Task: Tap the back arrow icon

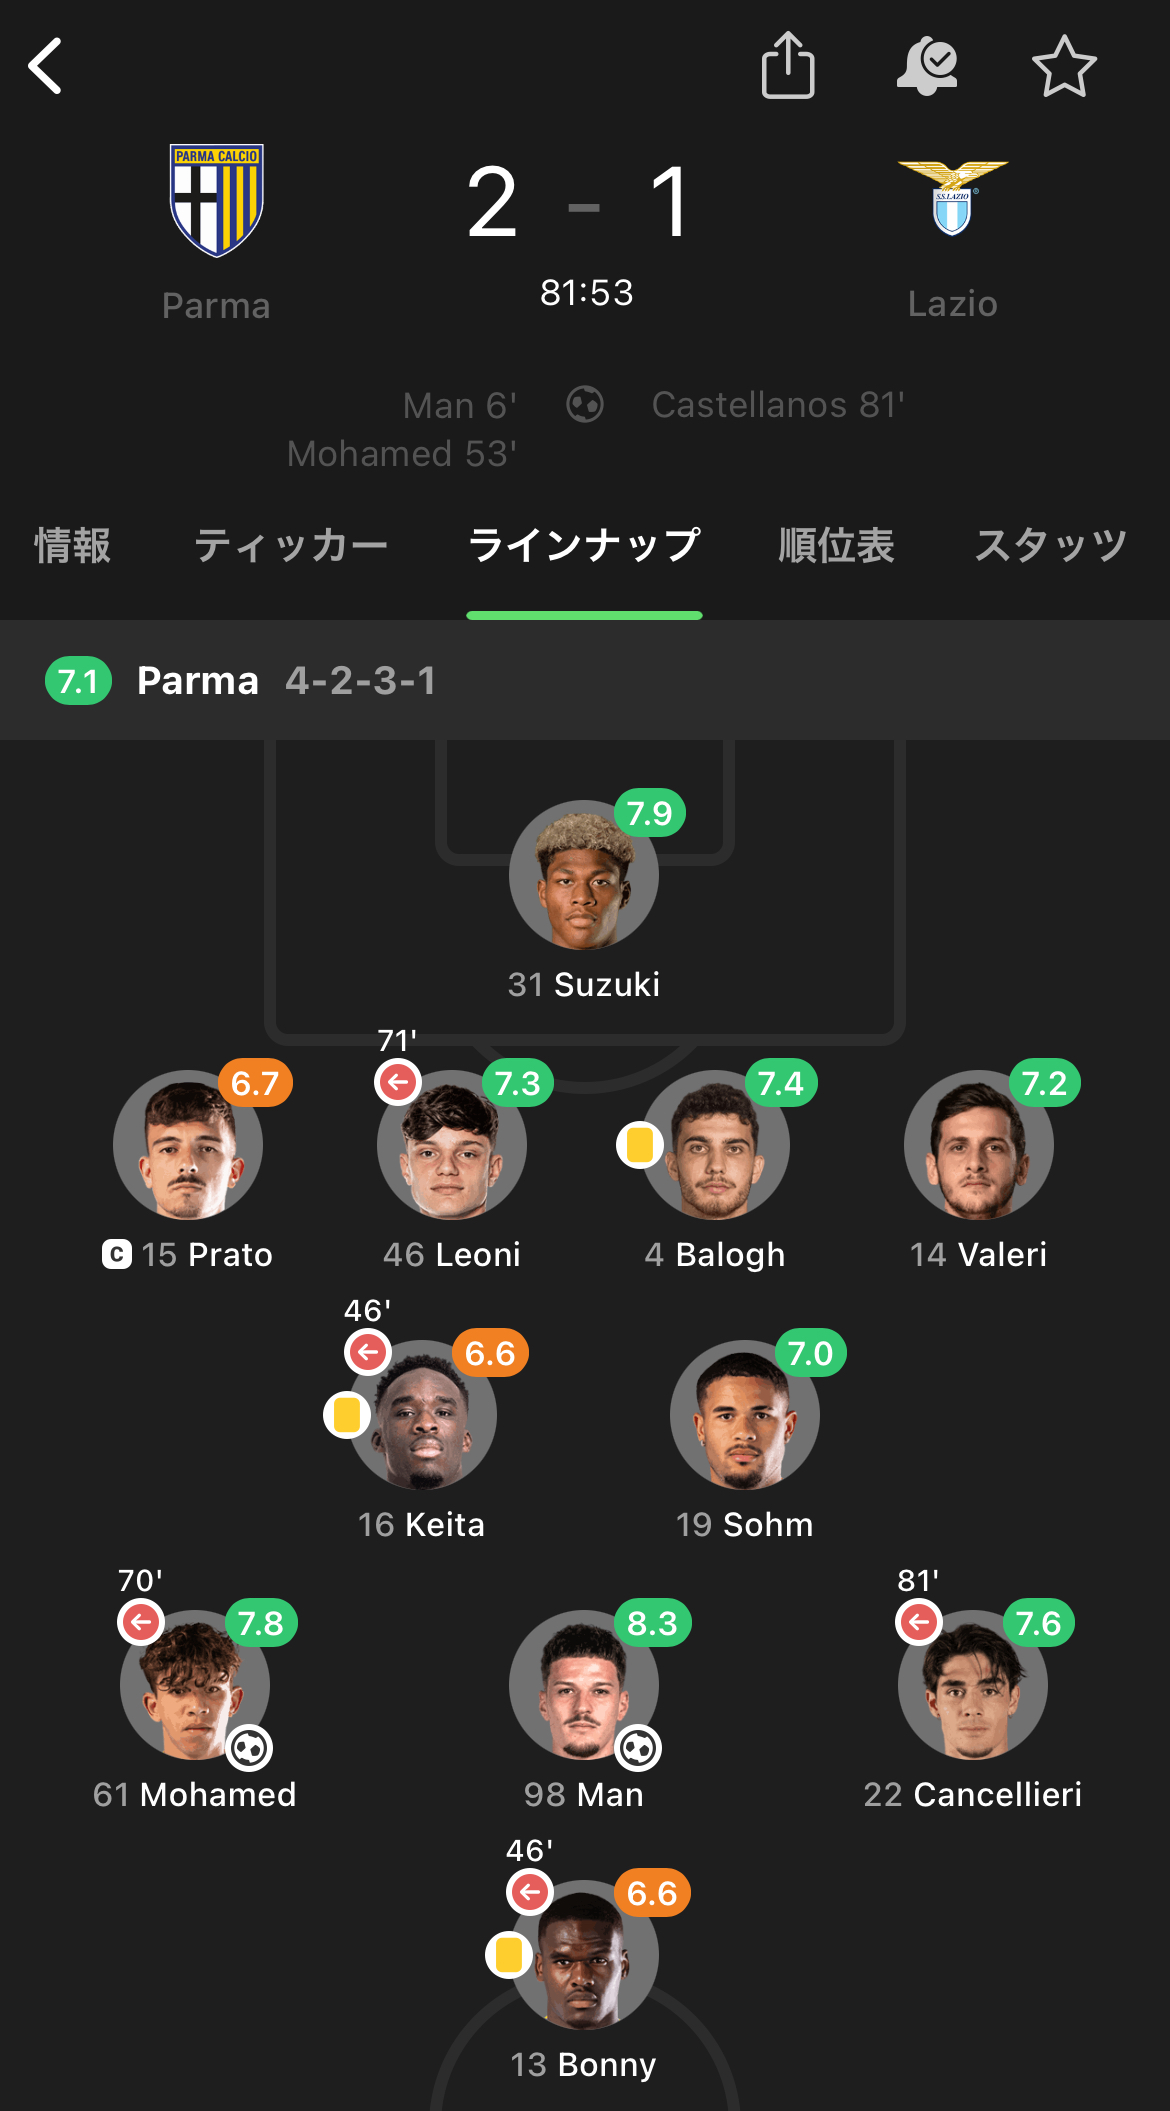Action: point(46,66)
